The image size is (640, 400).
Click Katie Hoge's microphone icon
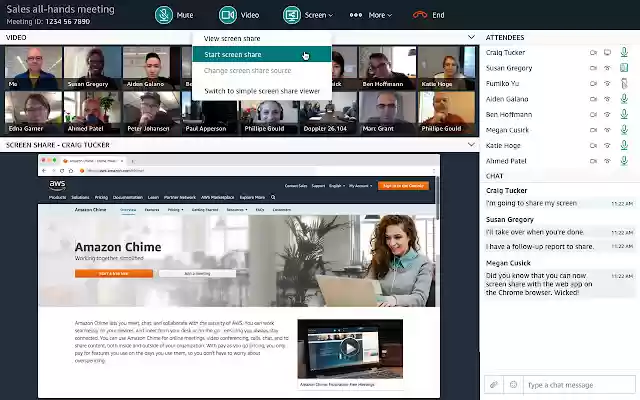coord(624,145)
